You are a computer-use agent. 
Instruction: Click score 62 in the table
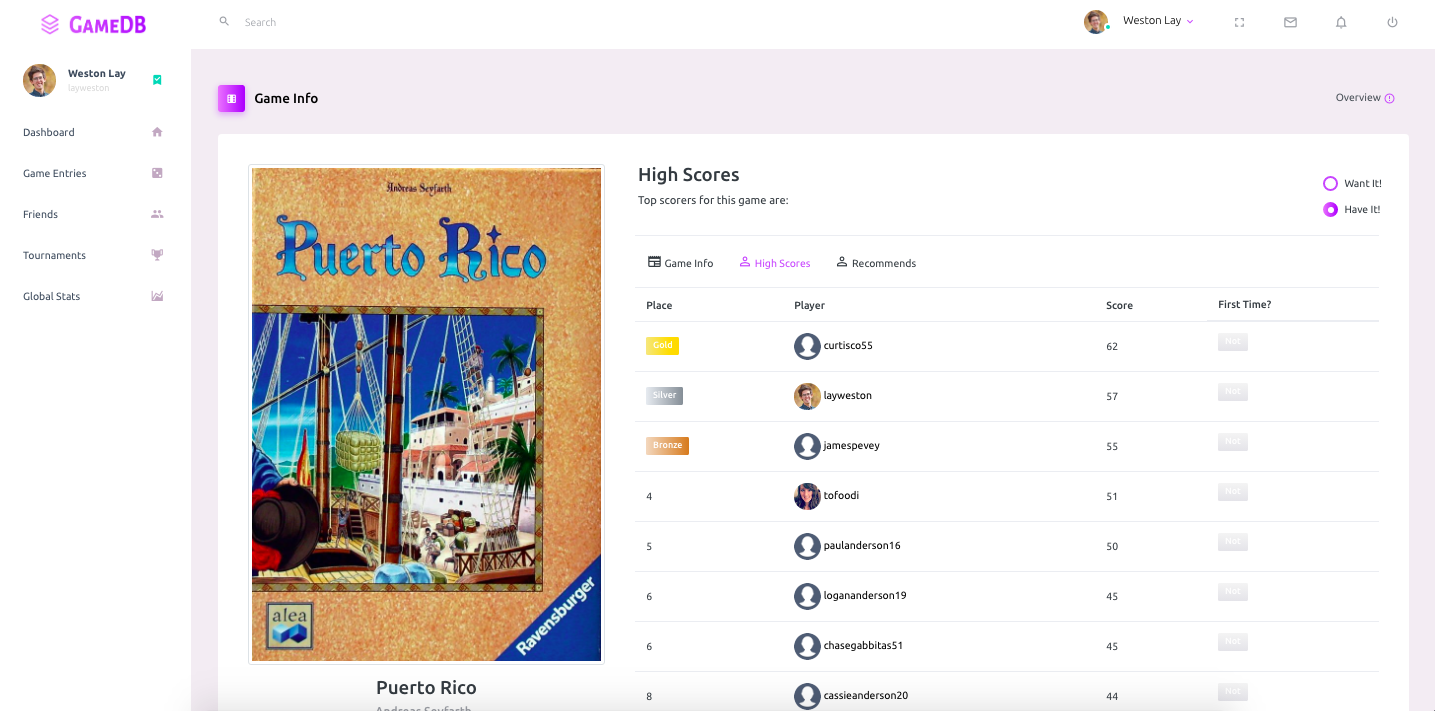pos(1112,347)
